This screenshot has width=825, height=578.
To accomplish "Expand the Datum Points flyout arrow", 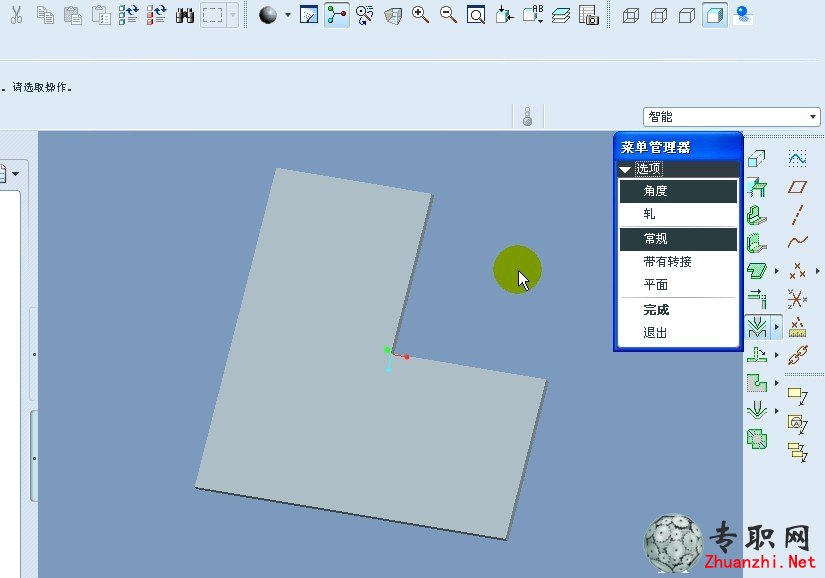I will pyautogui.click(x=818, y=271).
